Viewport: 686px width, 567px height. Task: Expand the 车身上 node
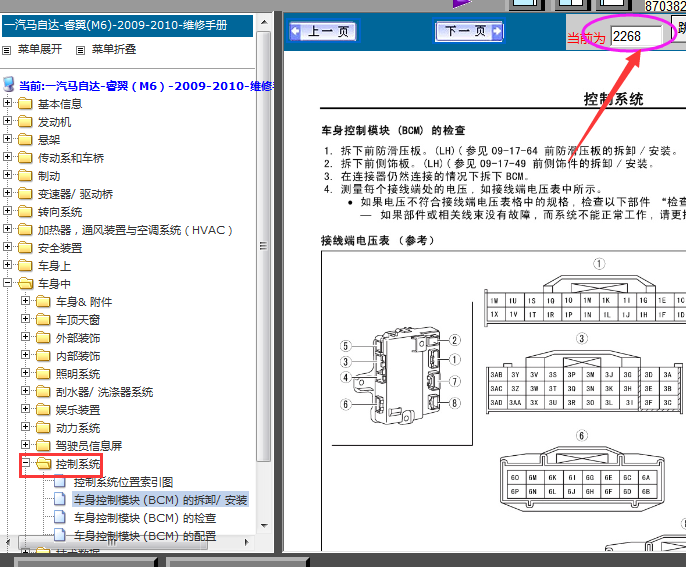point(7,265)
